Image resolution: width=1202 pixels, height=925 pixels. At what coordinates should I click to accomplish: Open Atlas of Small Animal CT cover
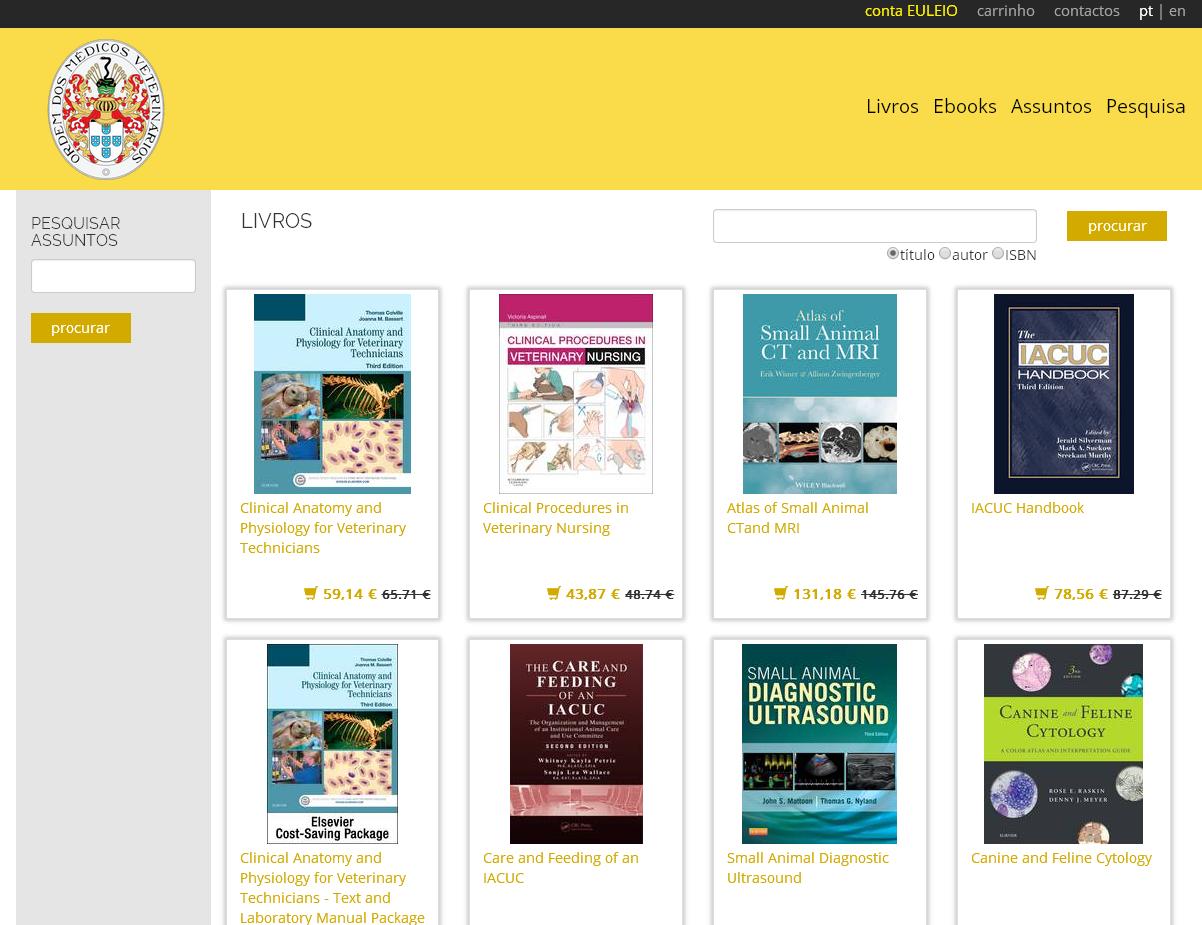click(820, 394)
